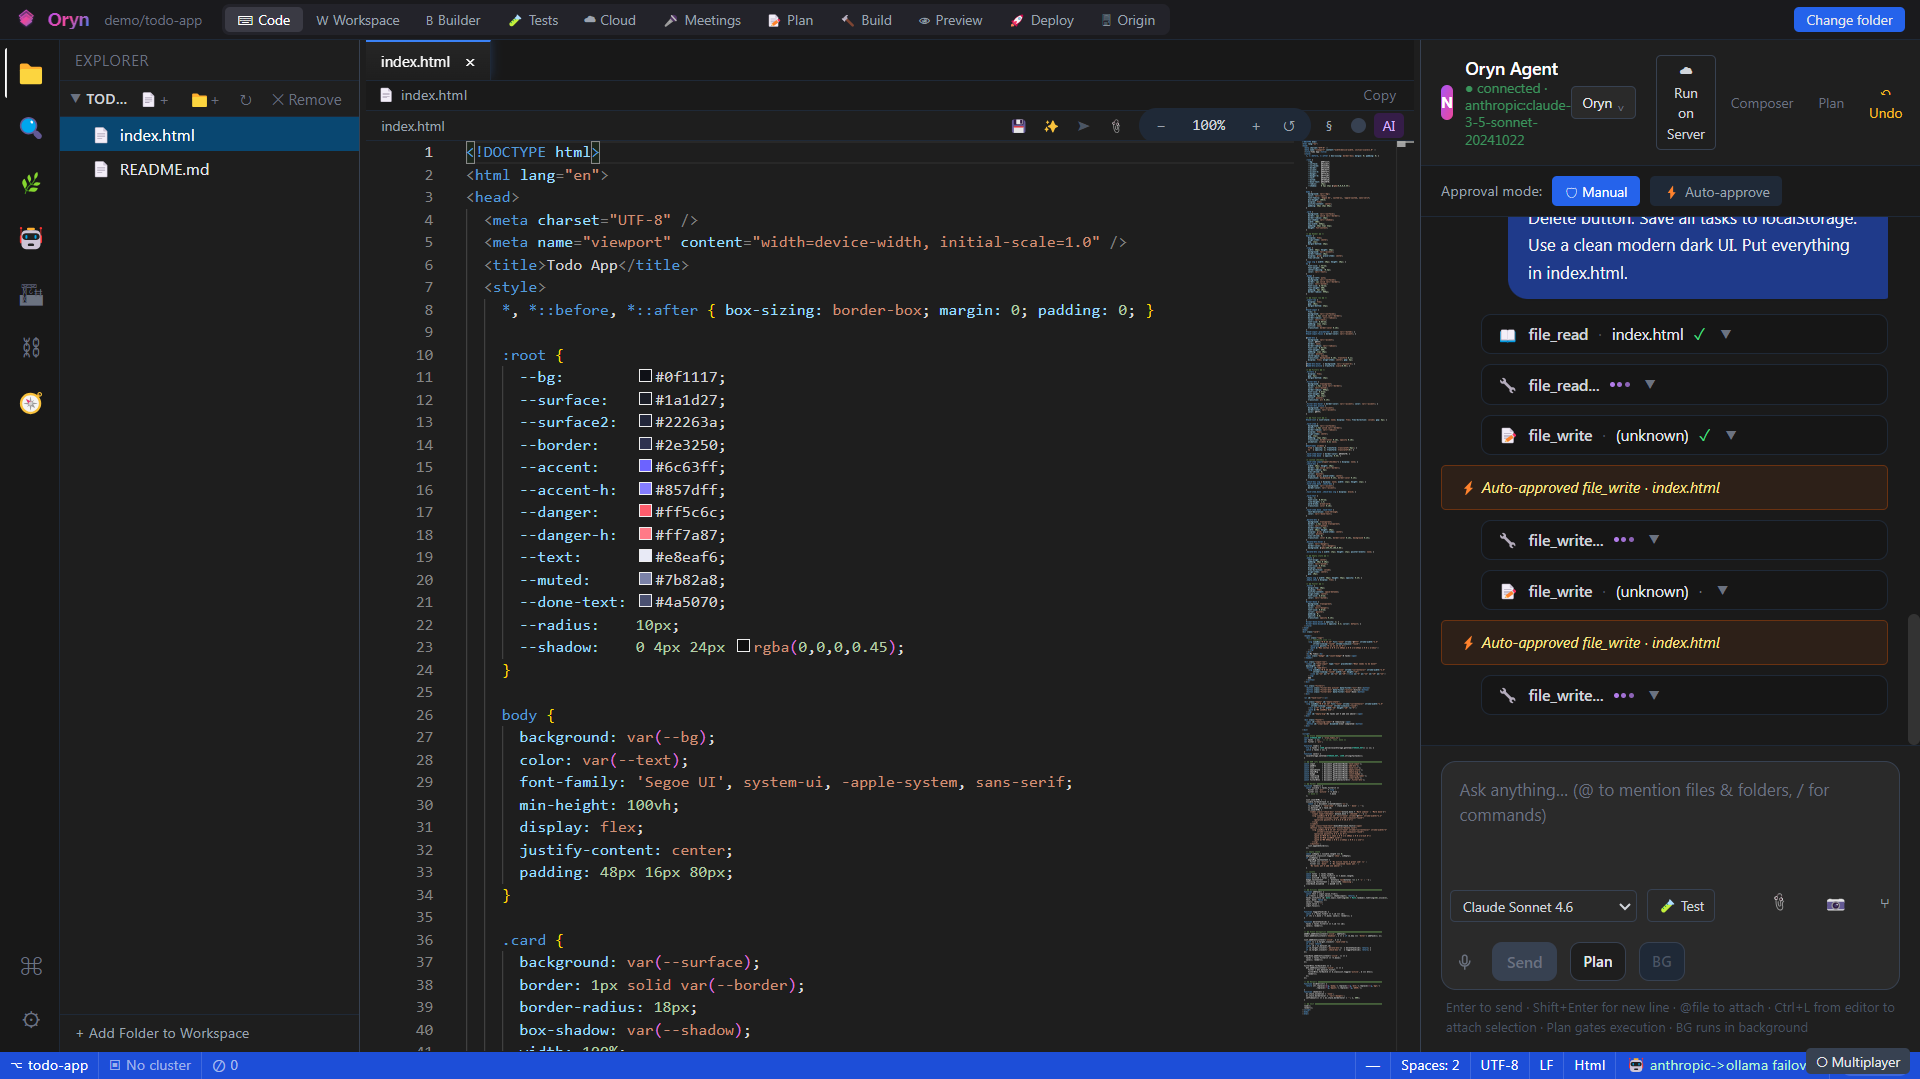
Task: Select Manual approval mode
Action: 1596,192
